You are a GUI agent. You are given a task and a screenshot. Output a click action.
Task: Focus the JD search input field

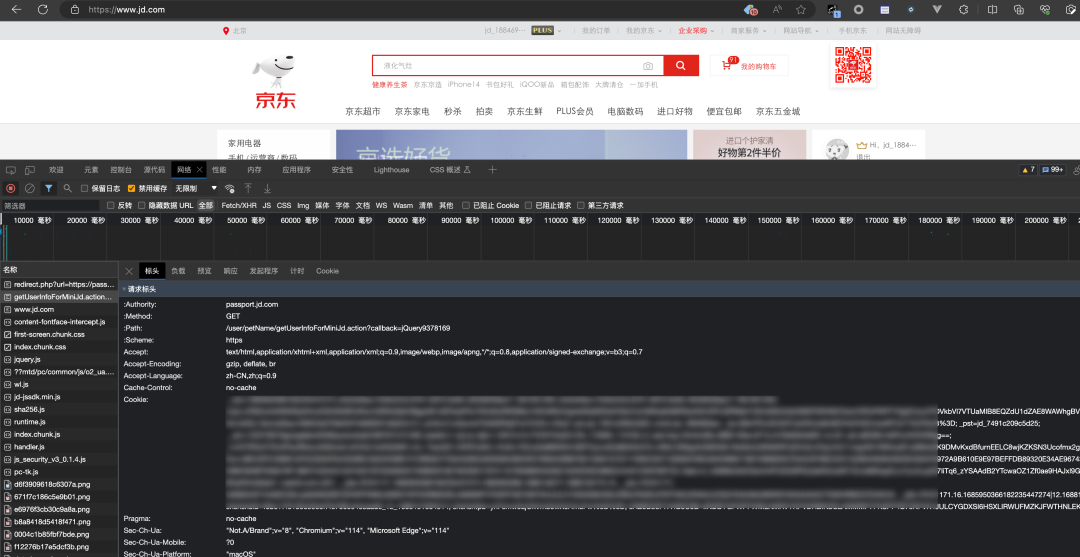click(518, 65)
